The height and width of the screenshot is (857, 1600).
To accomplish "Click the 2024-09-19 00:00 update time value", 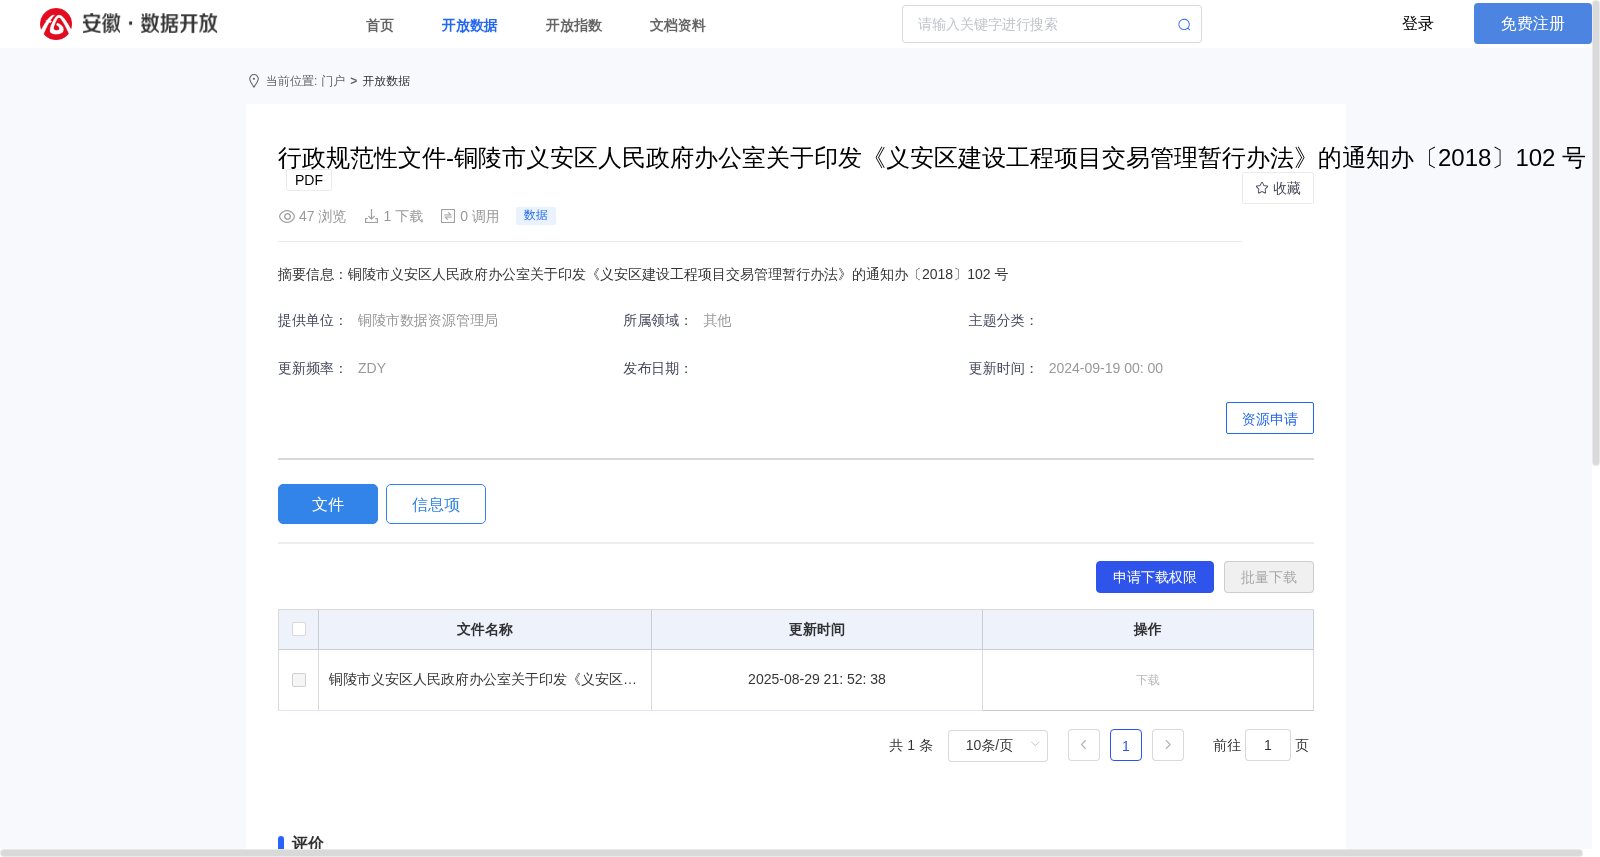I will pyautogui.click(x=1106, y=368).
